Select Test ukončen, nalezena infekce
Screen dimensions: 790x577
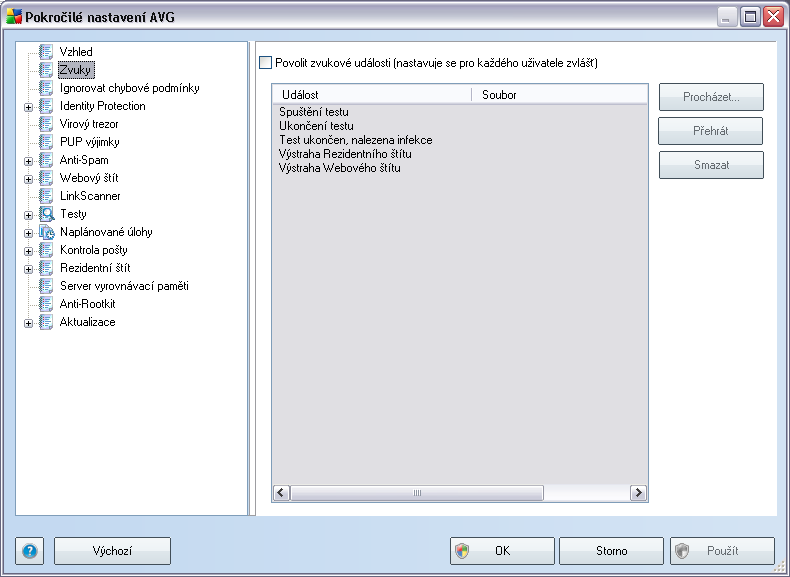[355, 140]
